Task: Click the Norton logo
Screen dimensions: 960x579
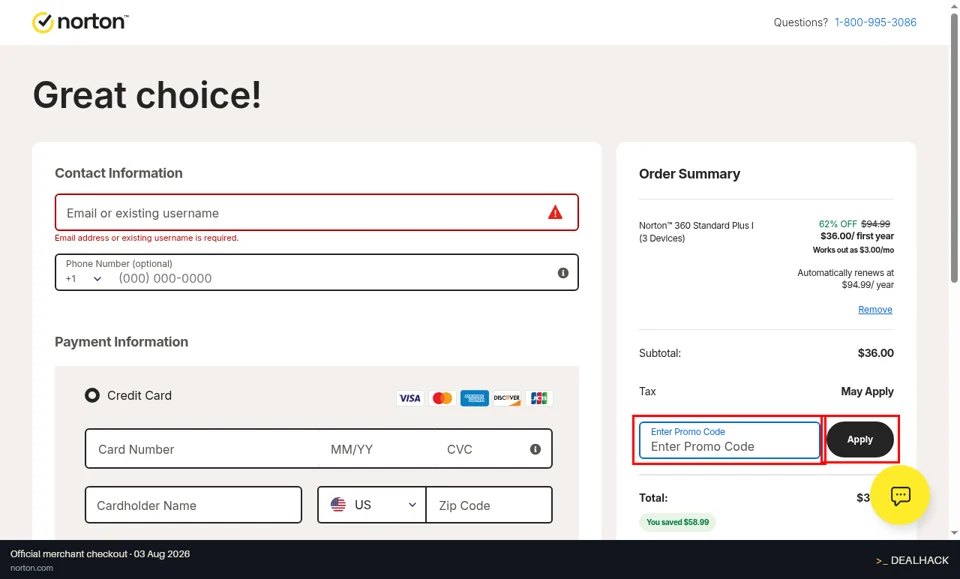Action: (x=80, y=22)
